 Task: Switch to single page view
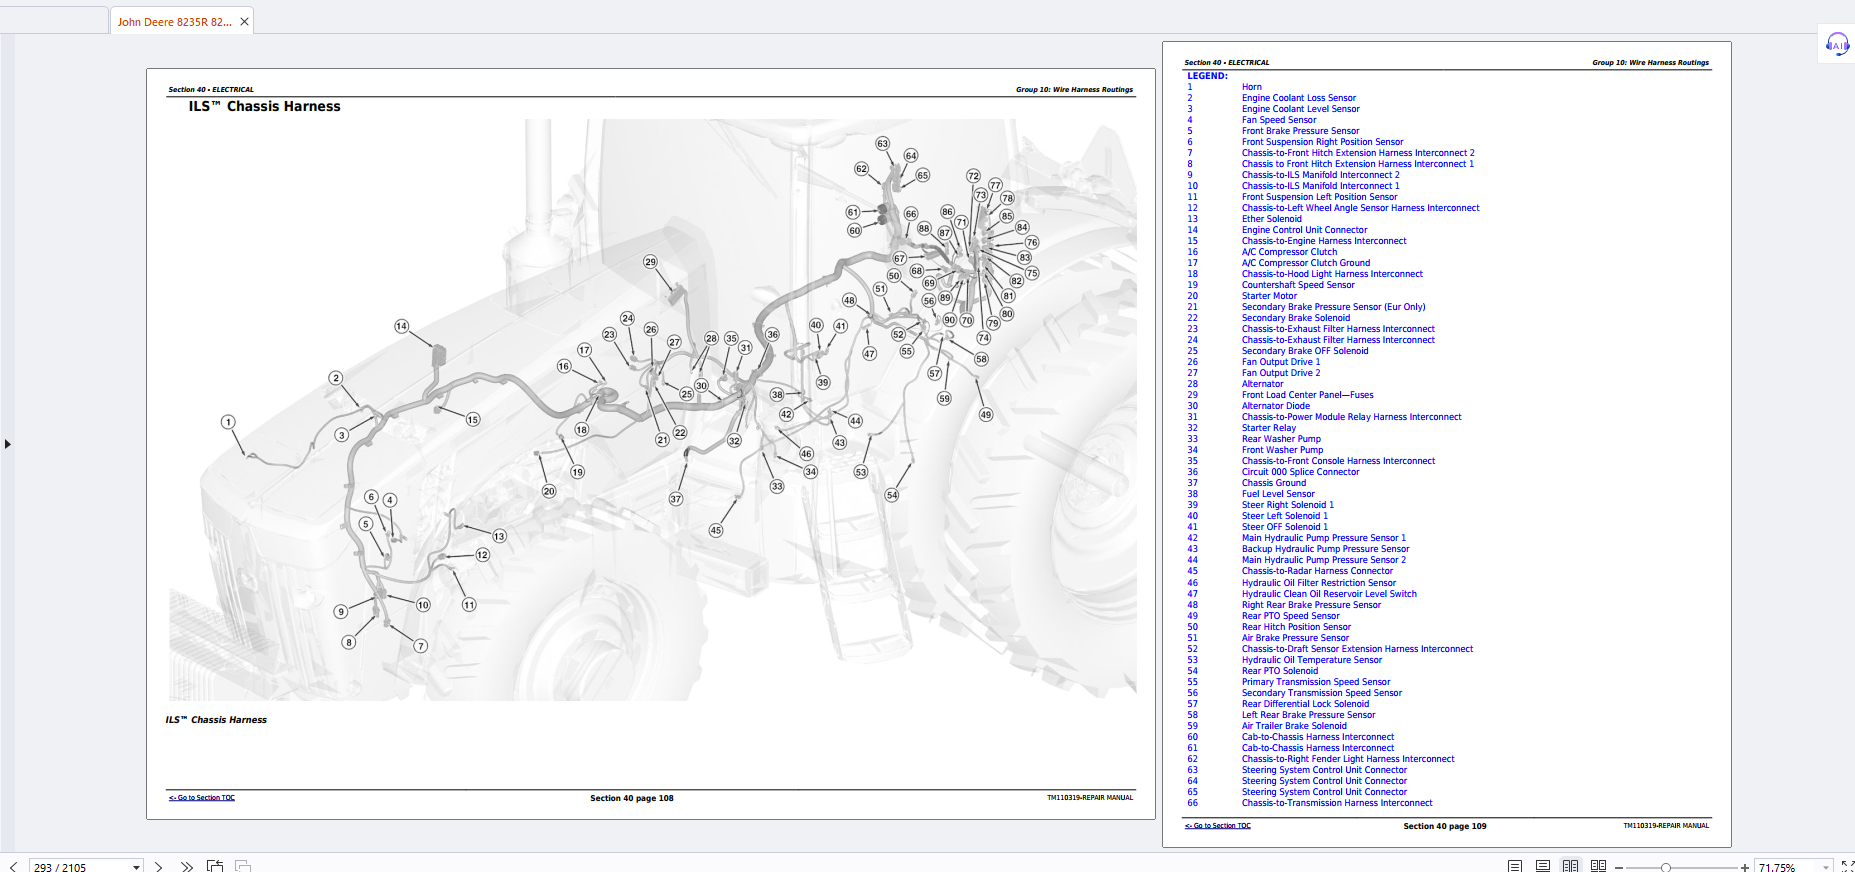[x=1515, y=866]
